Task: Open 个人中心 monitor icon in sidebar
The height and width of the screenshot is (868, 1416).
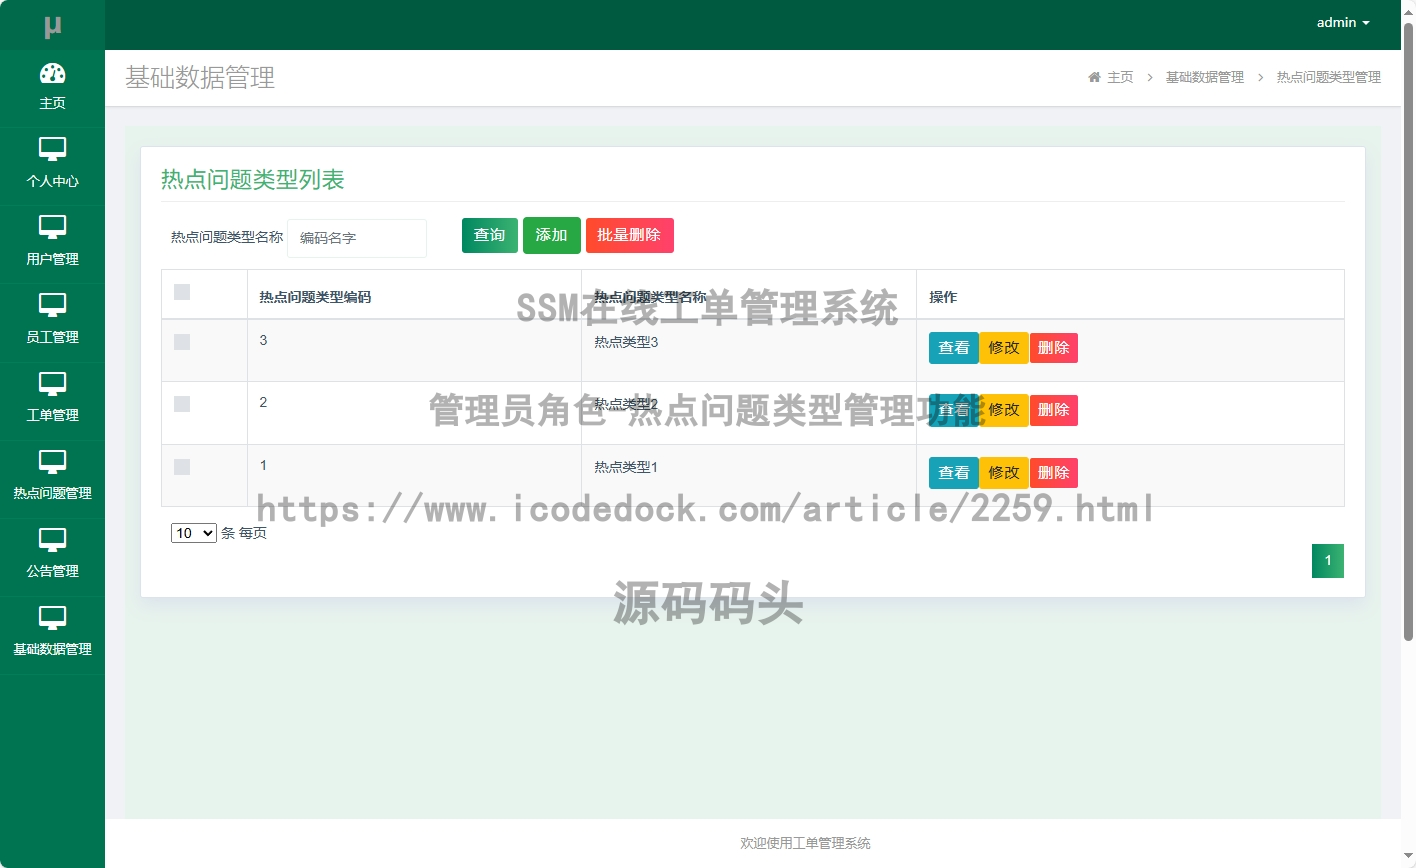Action: [x=52, y=150]
